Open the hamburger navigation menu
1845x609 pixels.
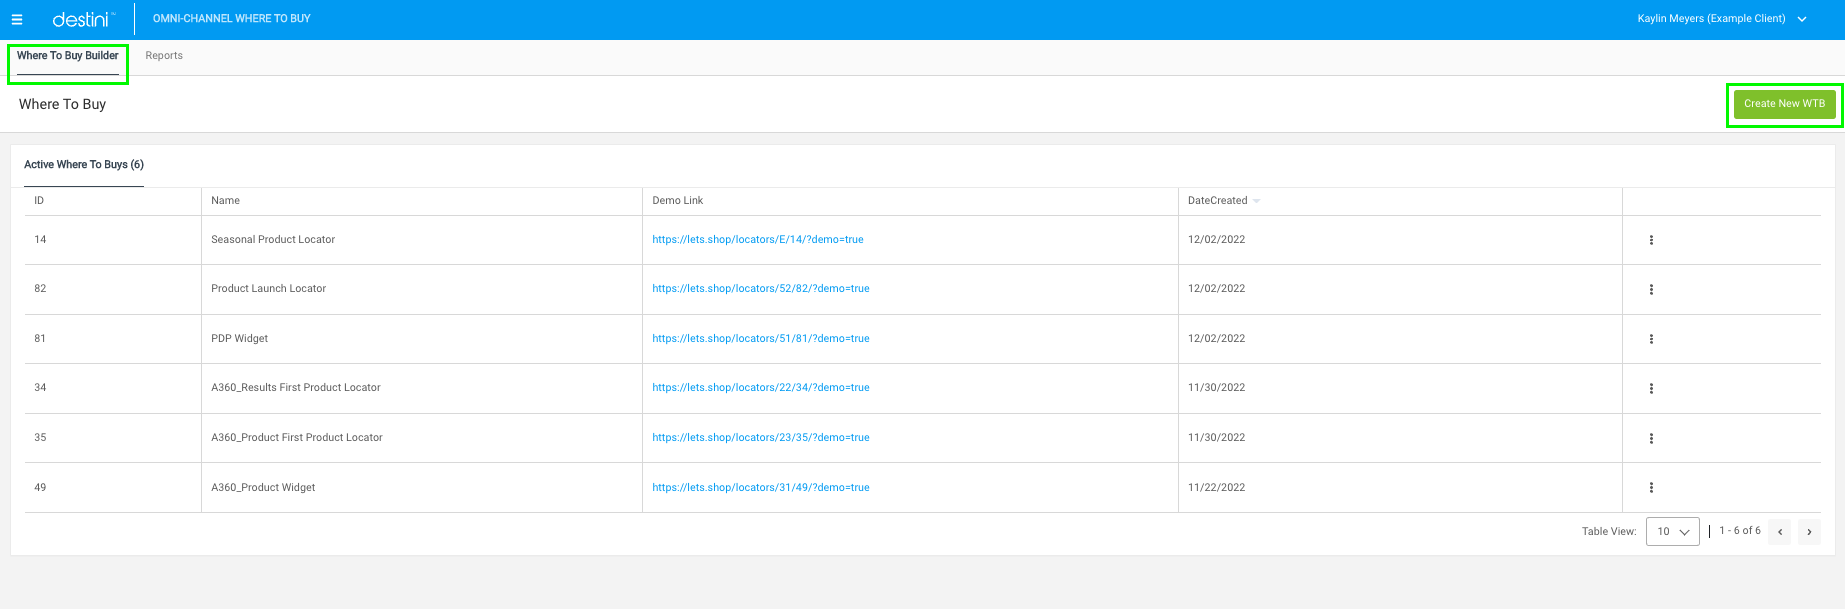click(17, 19)
